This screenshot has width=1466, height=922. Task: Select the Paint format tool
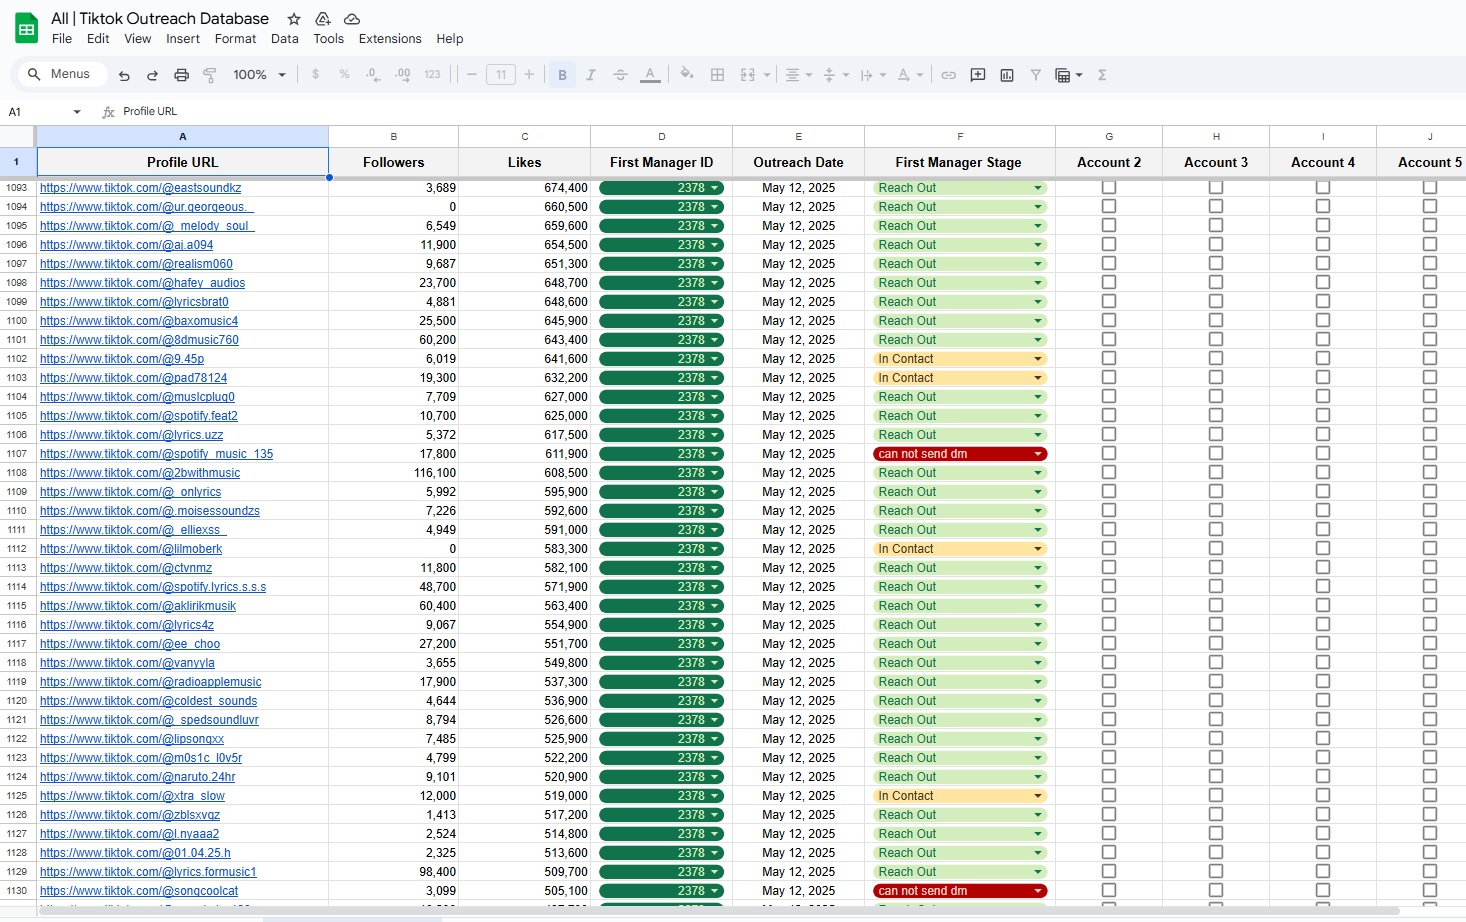[210, 75]
